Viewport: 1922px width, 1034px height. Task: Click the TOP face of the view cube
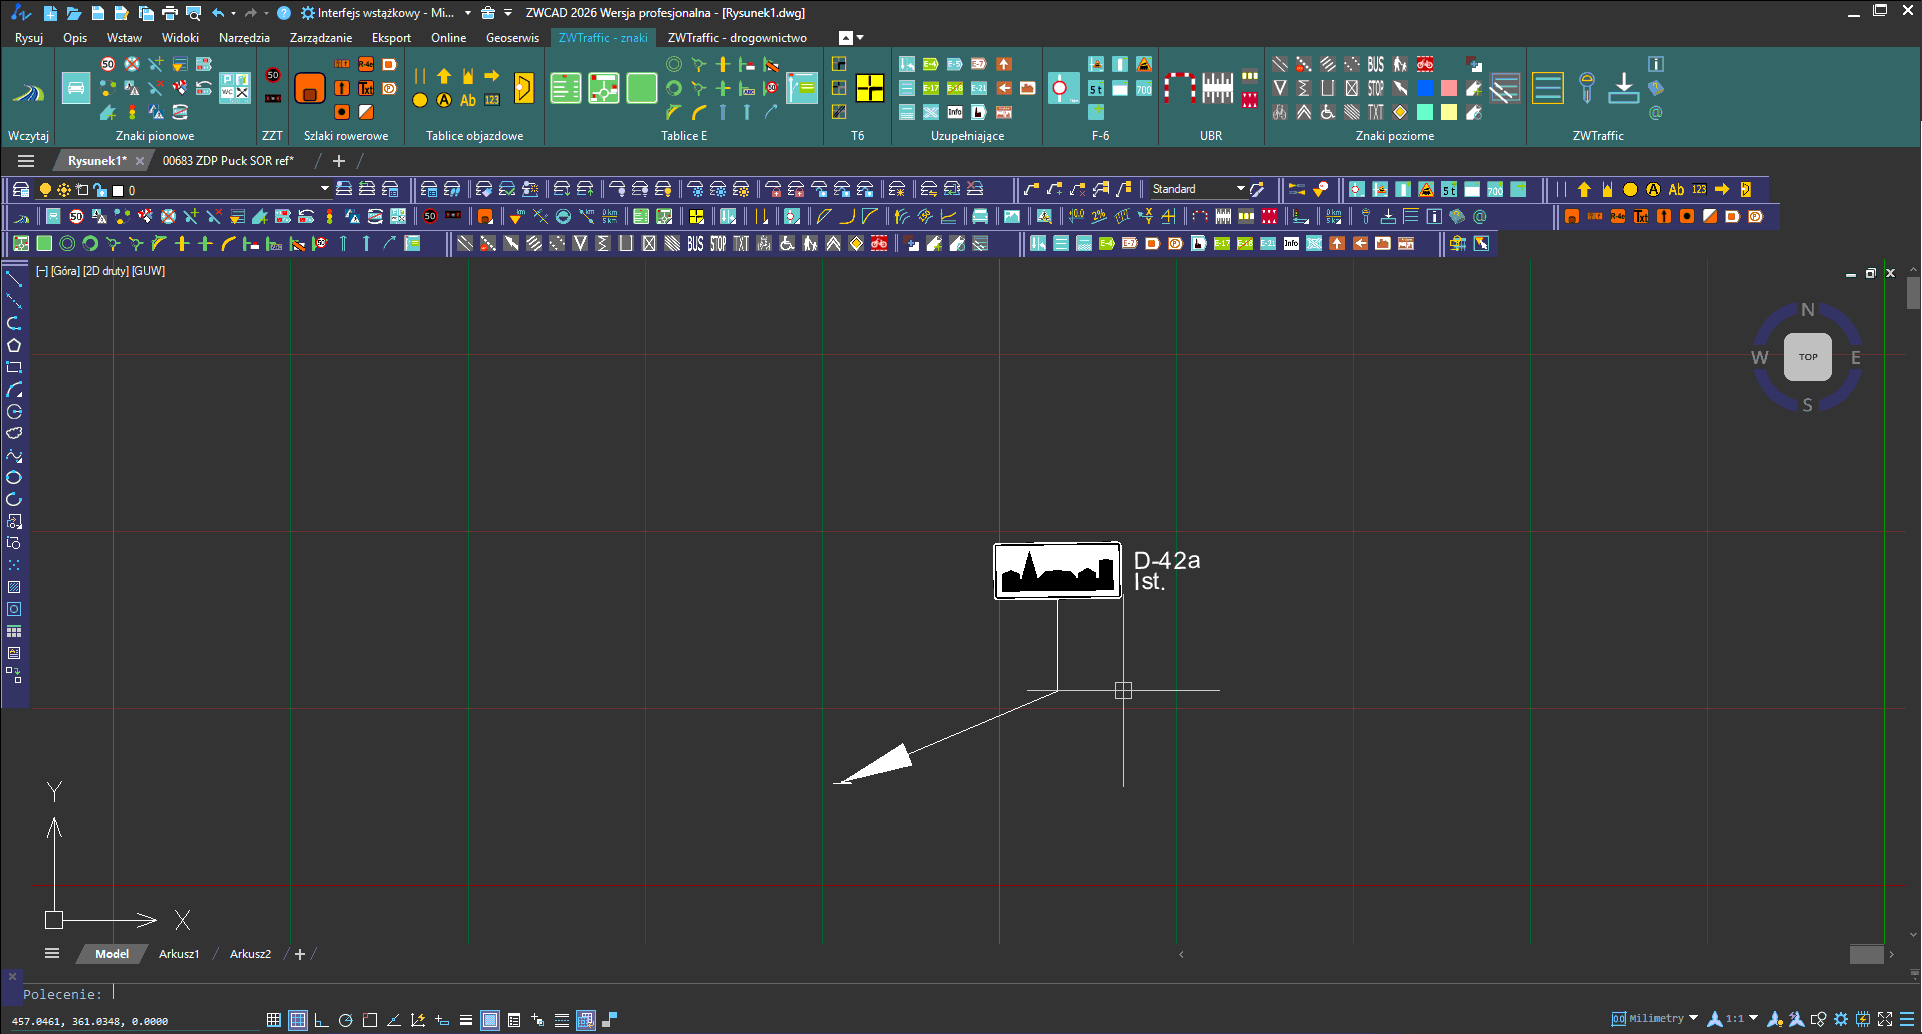pyautogui.click(x=1808, y=357)
